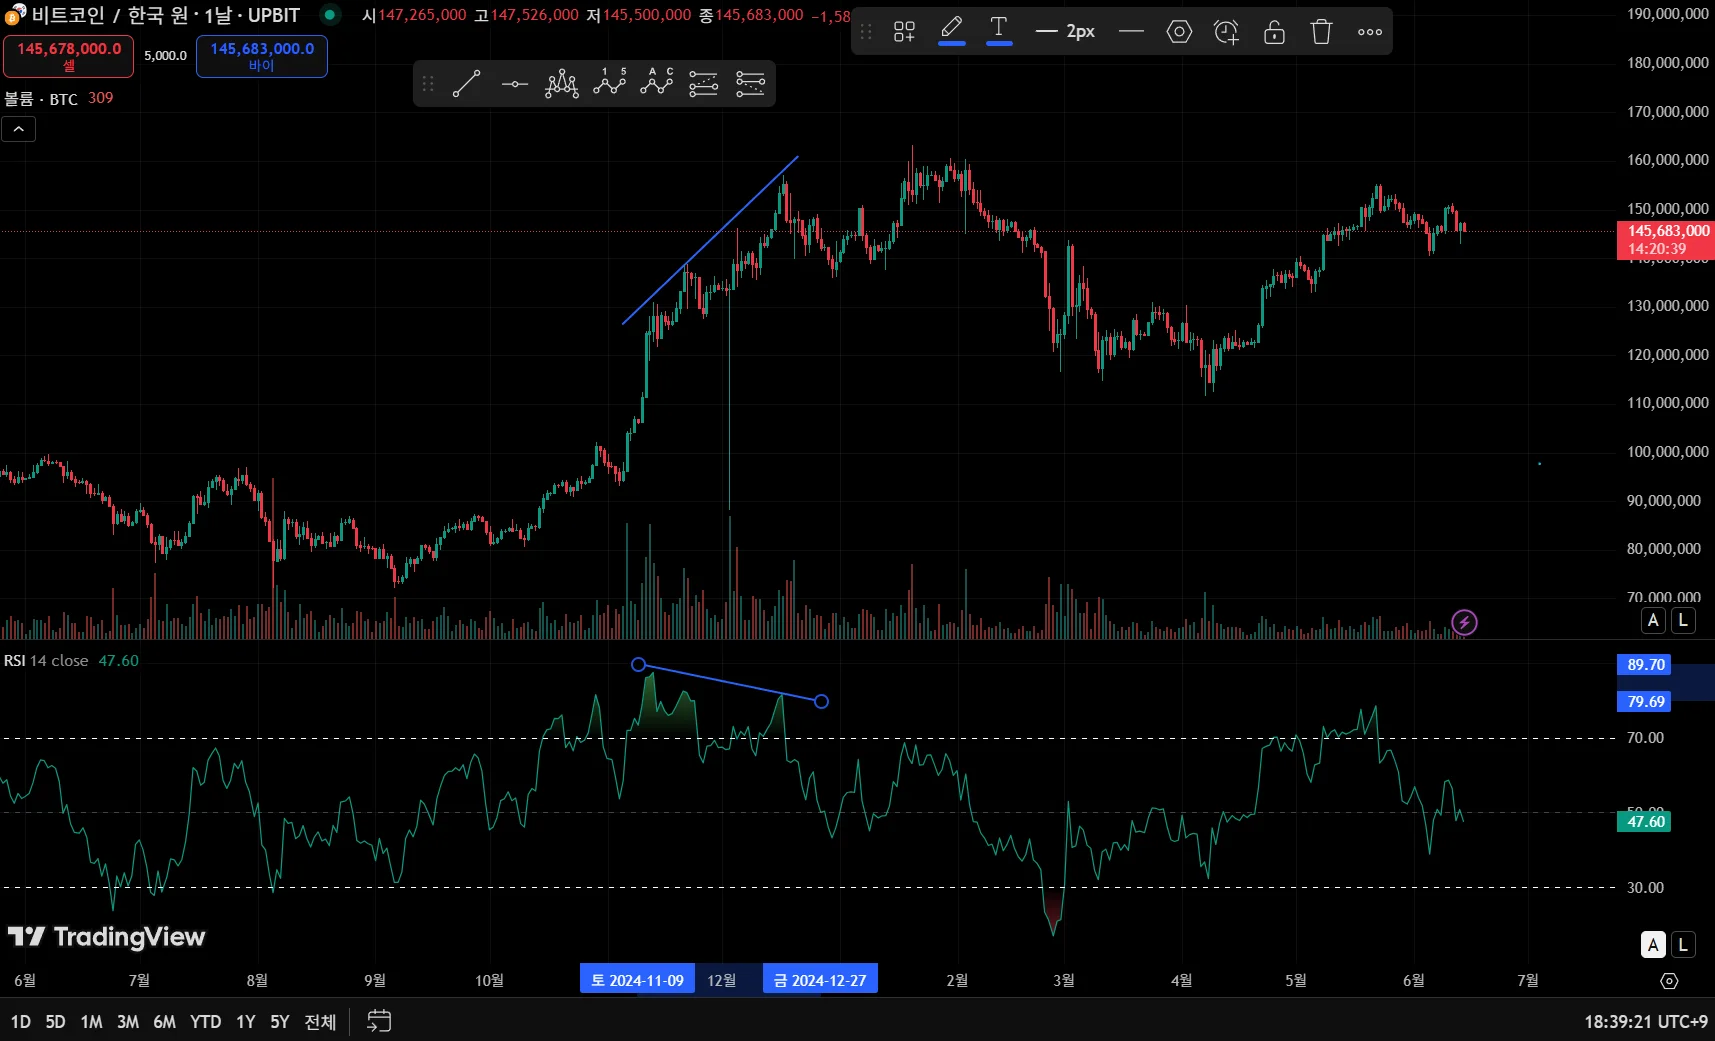Select the trend-based Fibonacci extension tool
The image size is (1715, 1041).
[750, 84]
